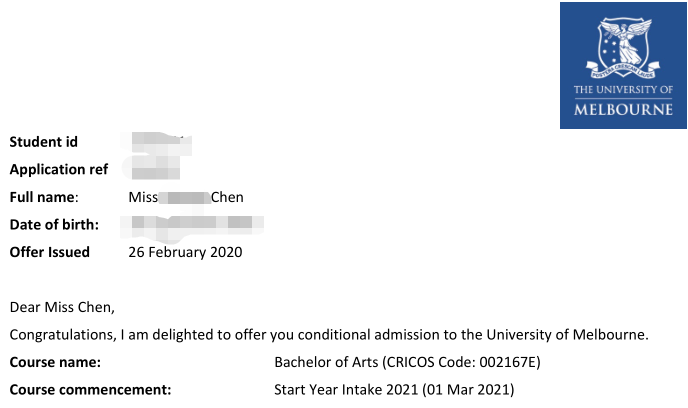The height and width of the screenshot is (408, 688).
Task: Click the "Full name:" label
Action: [x=43, y=197]
